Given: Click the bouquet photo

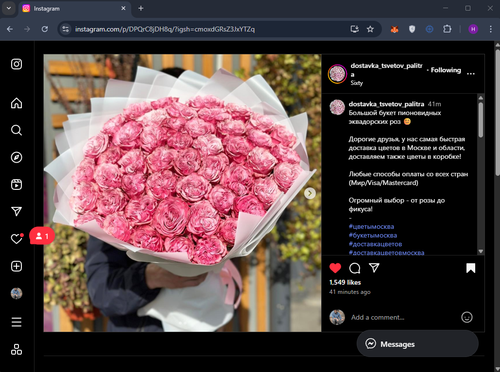Looking at the screenshot, I should (182, 193).
